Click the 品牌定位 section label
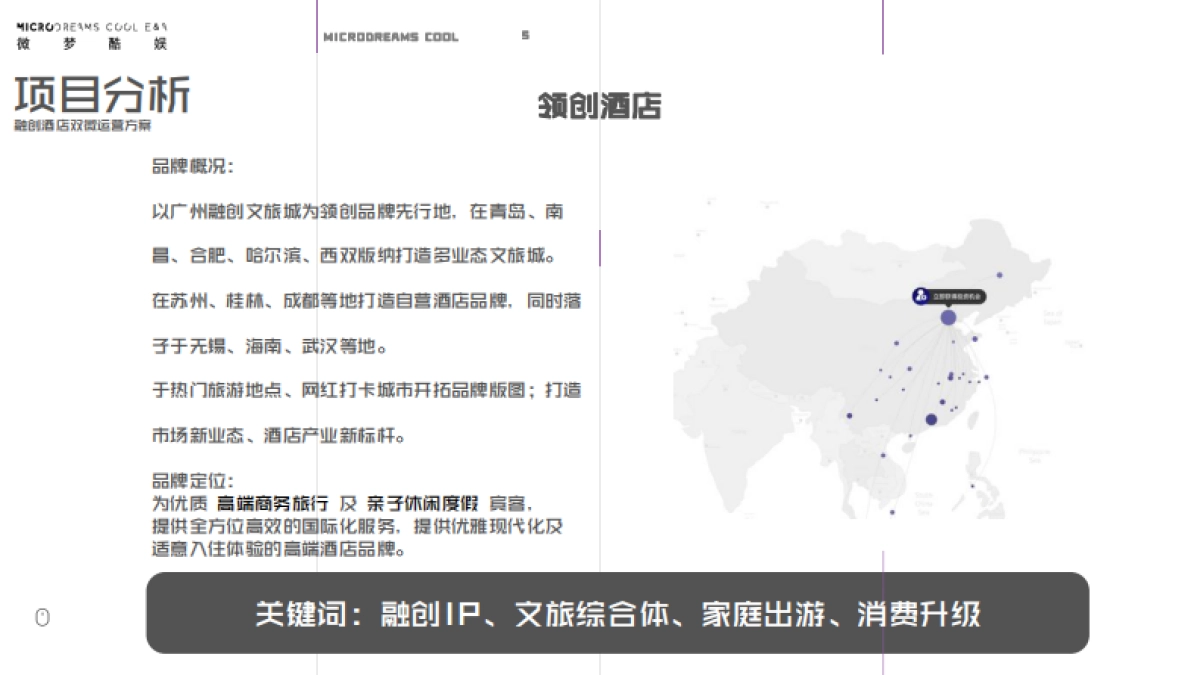Screen dimensions: 1200x675 point(193,481)
